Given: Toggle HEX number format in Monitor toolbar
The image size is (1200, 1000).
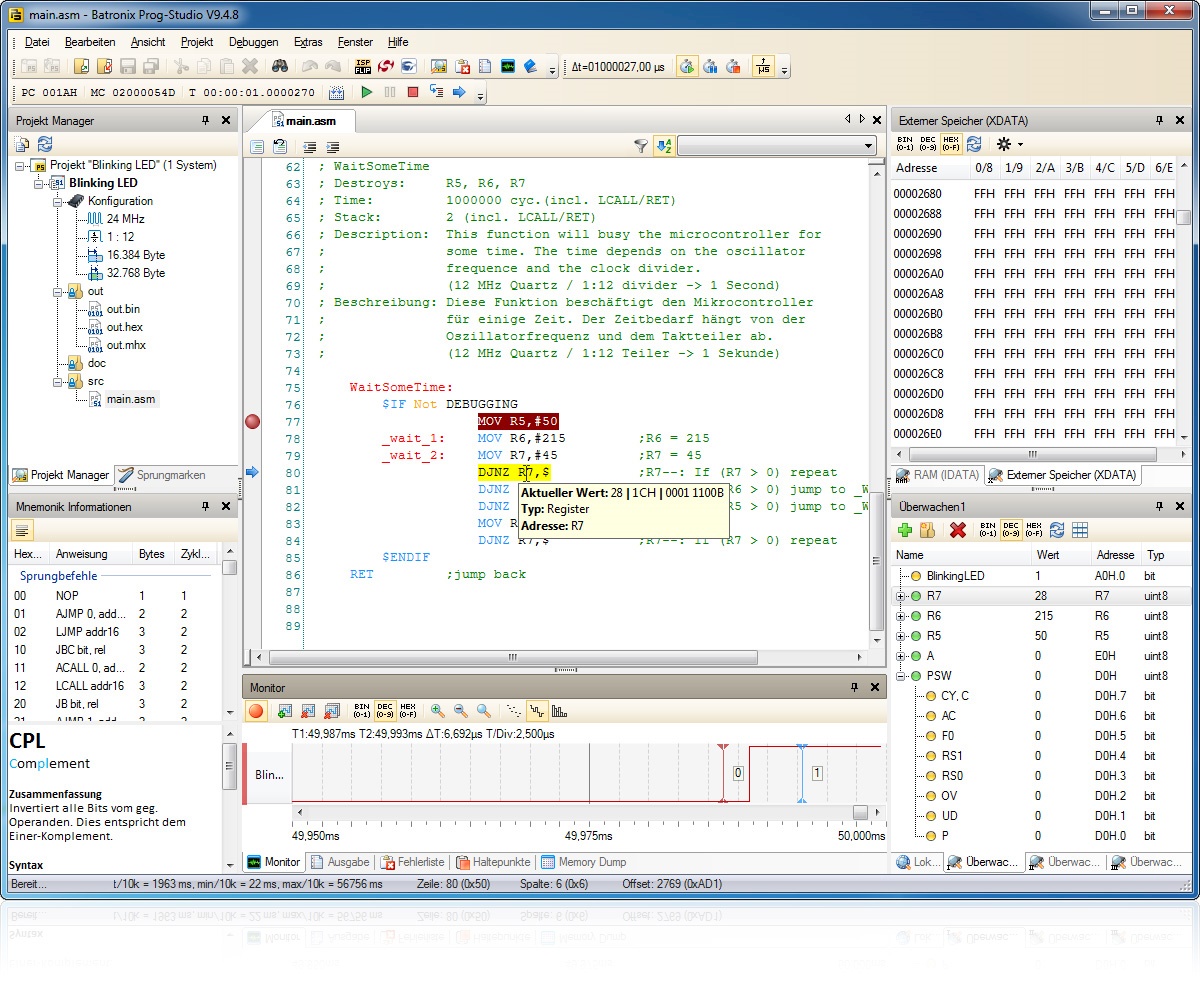Looking at the screenshot, I should click(408, 711).
